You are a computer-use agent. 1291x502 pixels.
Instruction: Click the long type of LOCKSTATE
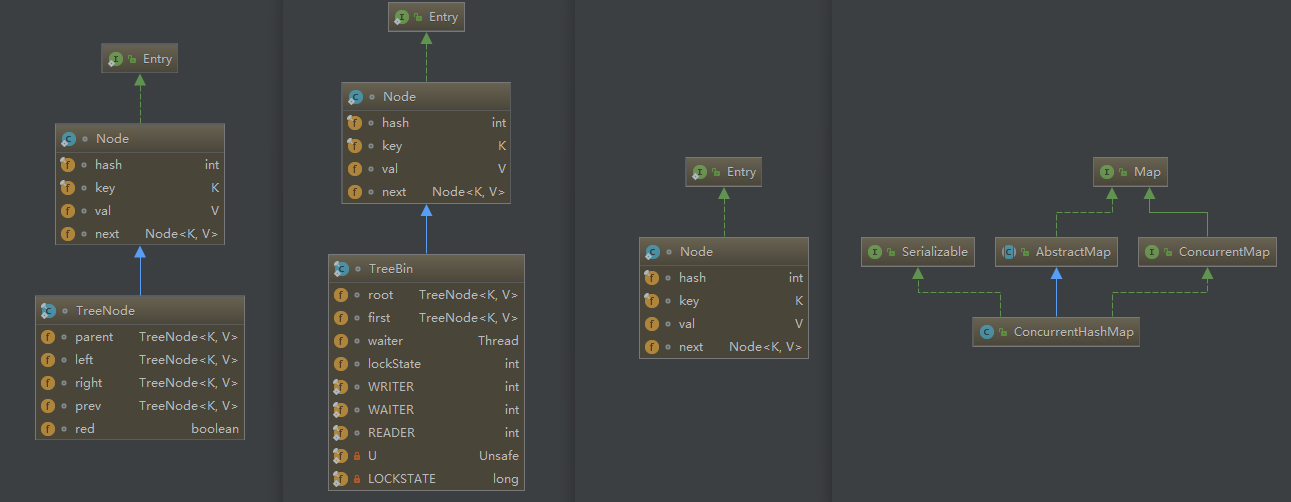point(506,479)
